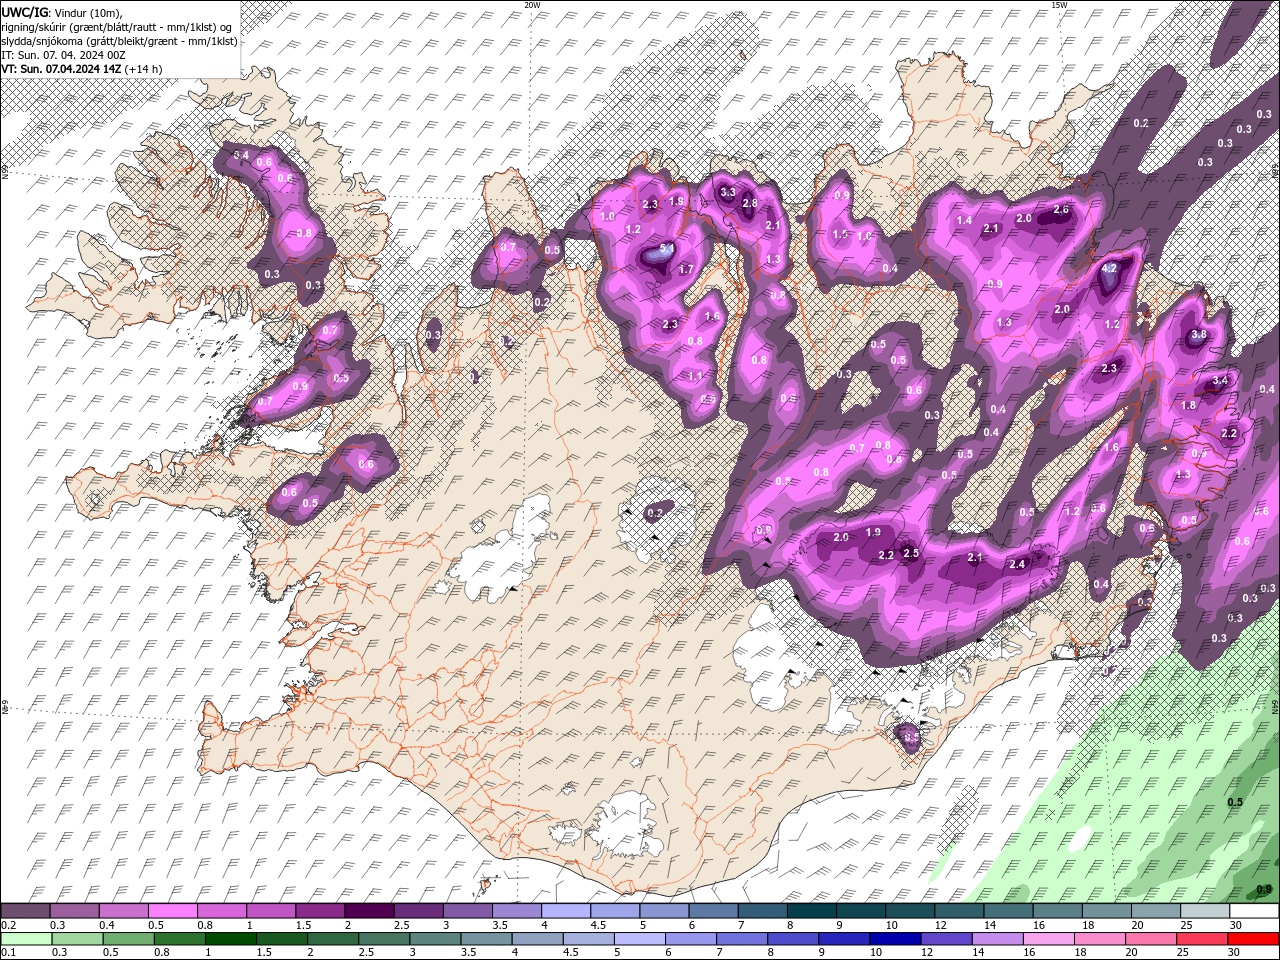
Task: Click the 4.2 snowfall value on map
Action: 1108,268
